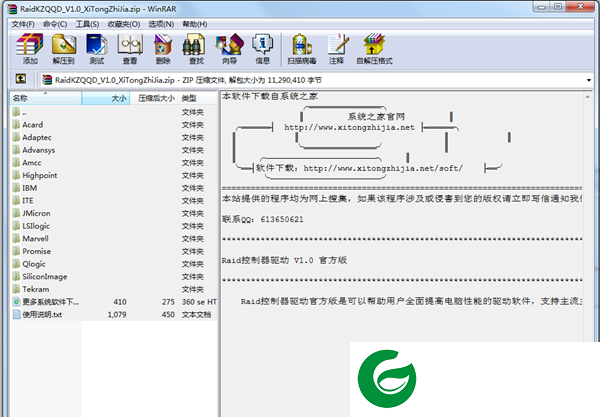Select the IBM folder row
Image resolution: width=600 pixels, height=417 pixels.
tap(115, 188)
